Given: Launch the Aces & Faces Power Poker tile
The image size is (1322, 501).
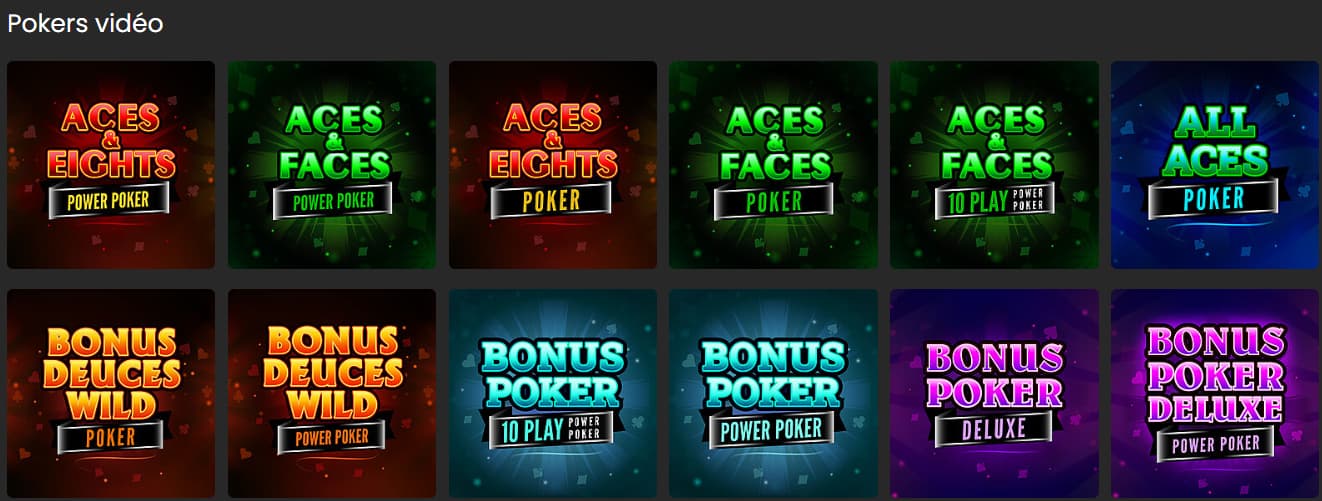Looking at the screenshot, I should (x=332, y=165).
